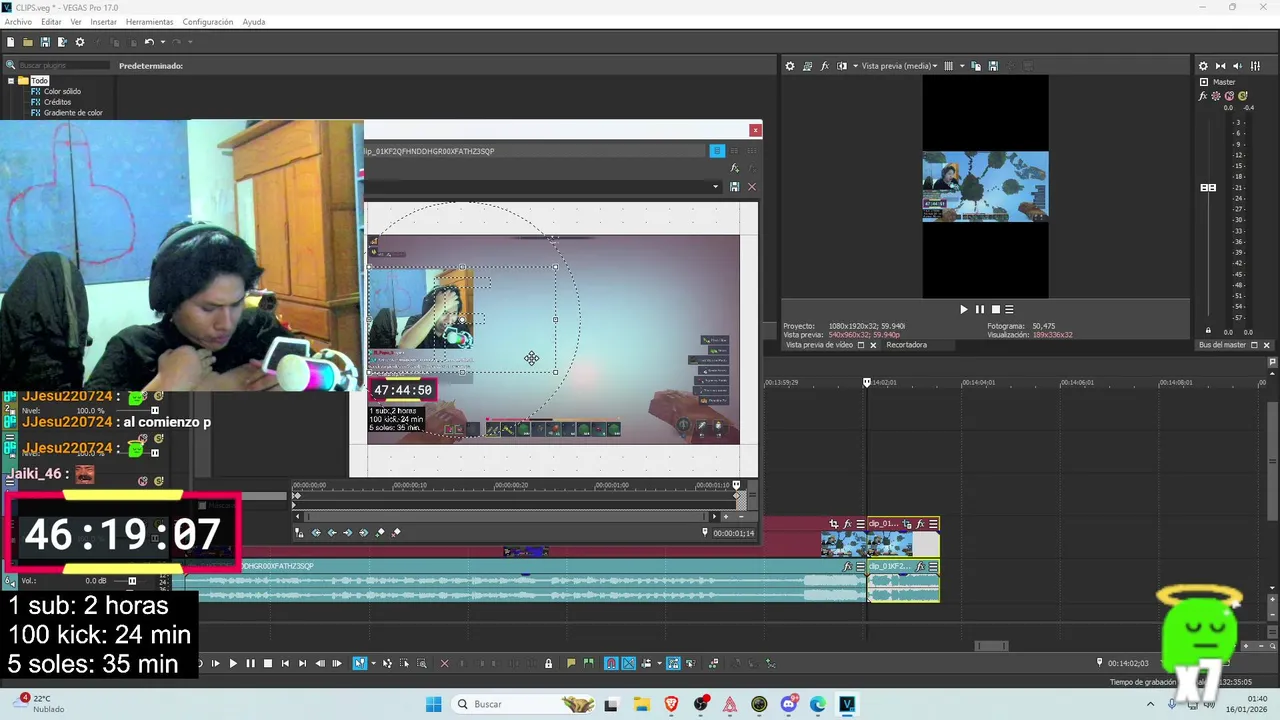Image resolution: width=1280 pixels, height=720 pixels.
Task: Switch to Recortadora tab
Action: [906, 345]
